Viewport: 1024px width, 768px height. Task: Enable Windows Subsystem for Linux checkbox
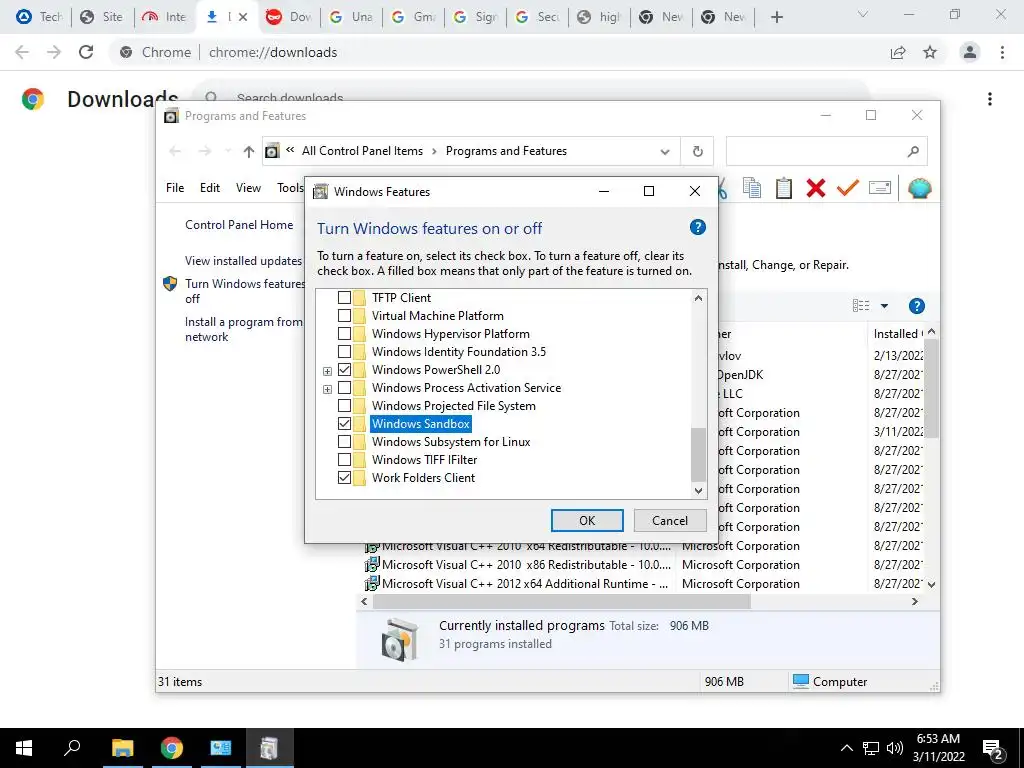click(x=344, y=441)
